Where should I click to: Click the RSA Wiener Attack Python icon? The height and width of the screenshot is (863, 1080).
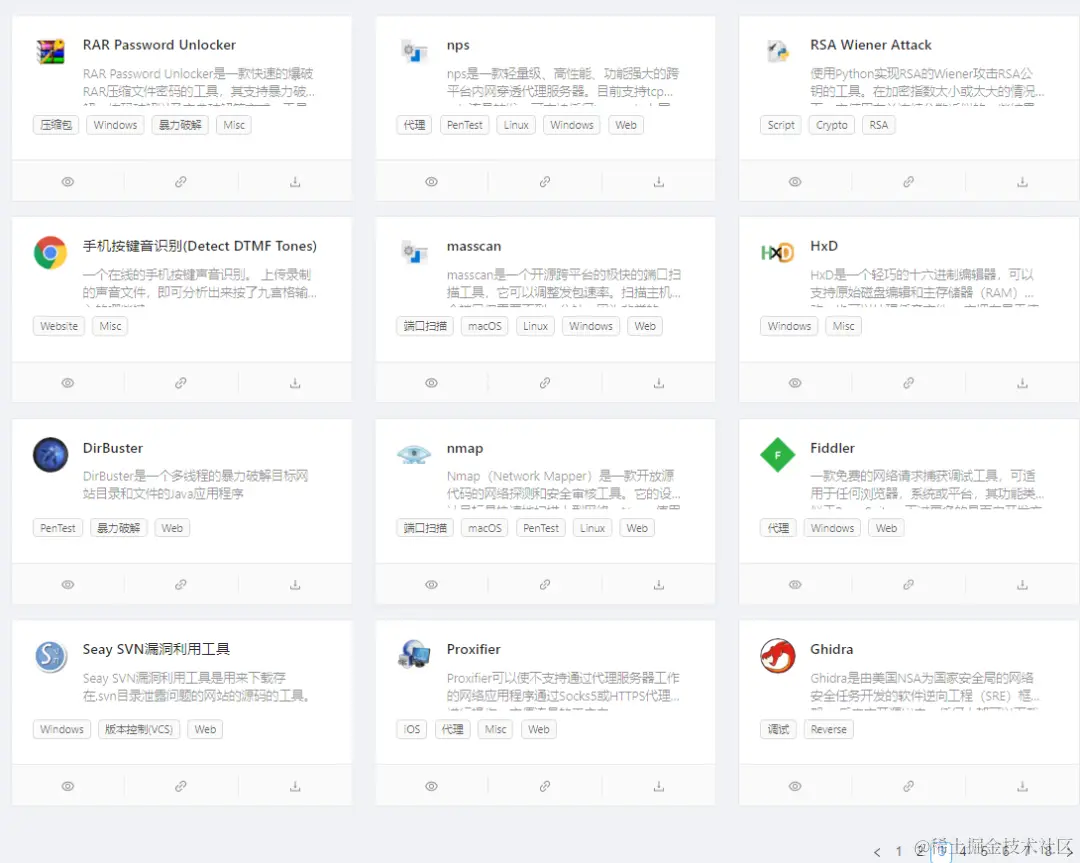pos(778,52)
